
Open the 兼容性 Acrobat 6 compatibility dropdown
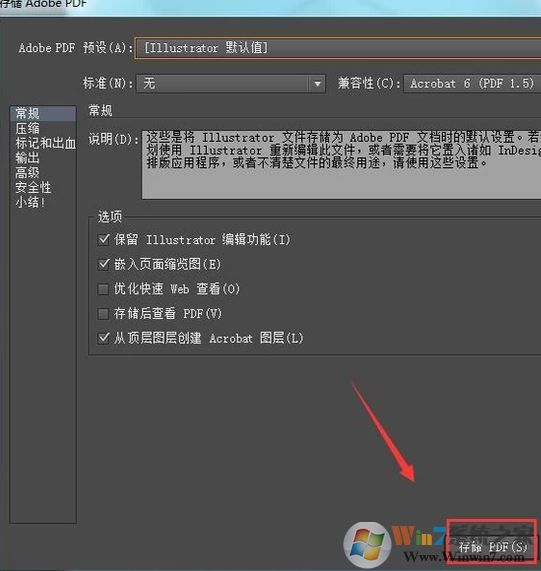[x=472, y=84]
